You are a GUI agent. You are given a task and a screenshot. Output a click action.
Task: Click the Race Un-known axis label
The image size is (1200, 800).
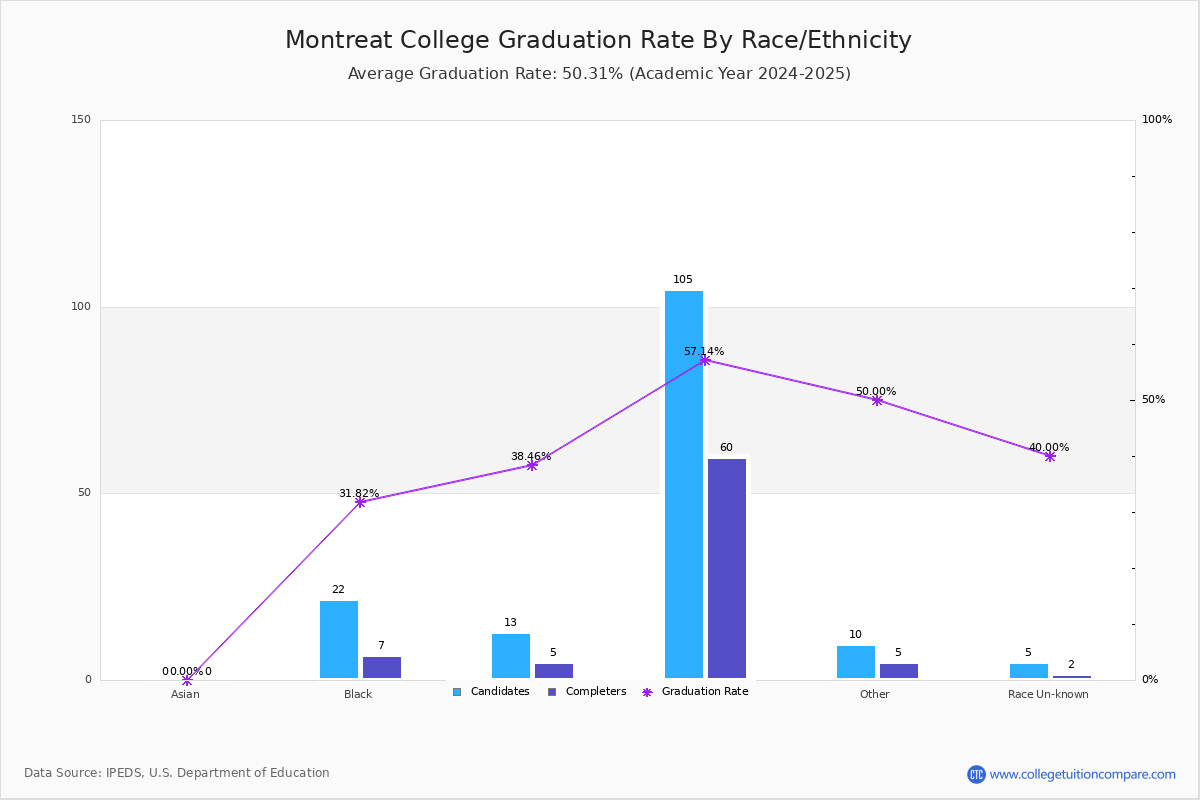click(x=1048, y=694)
